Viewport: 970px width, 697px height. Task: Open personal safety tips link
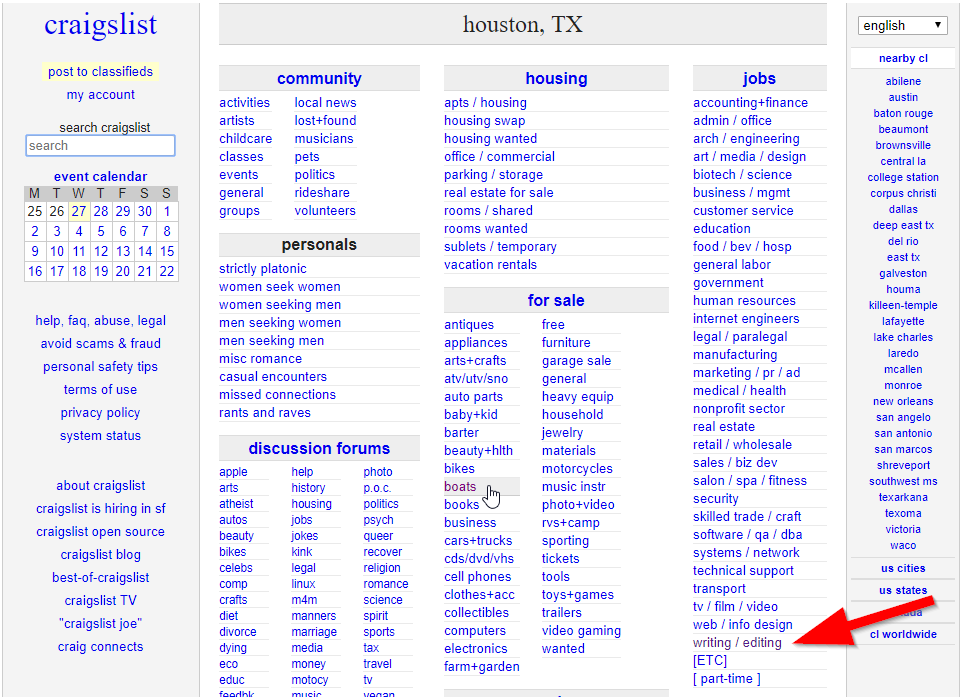click(100, 367)
